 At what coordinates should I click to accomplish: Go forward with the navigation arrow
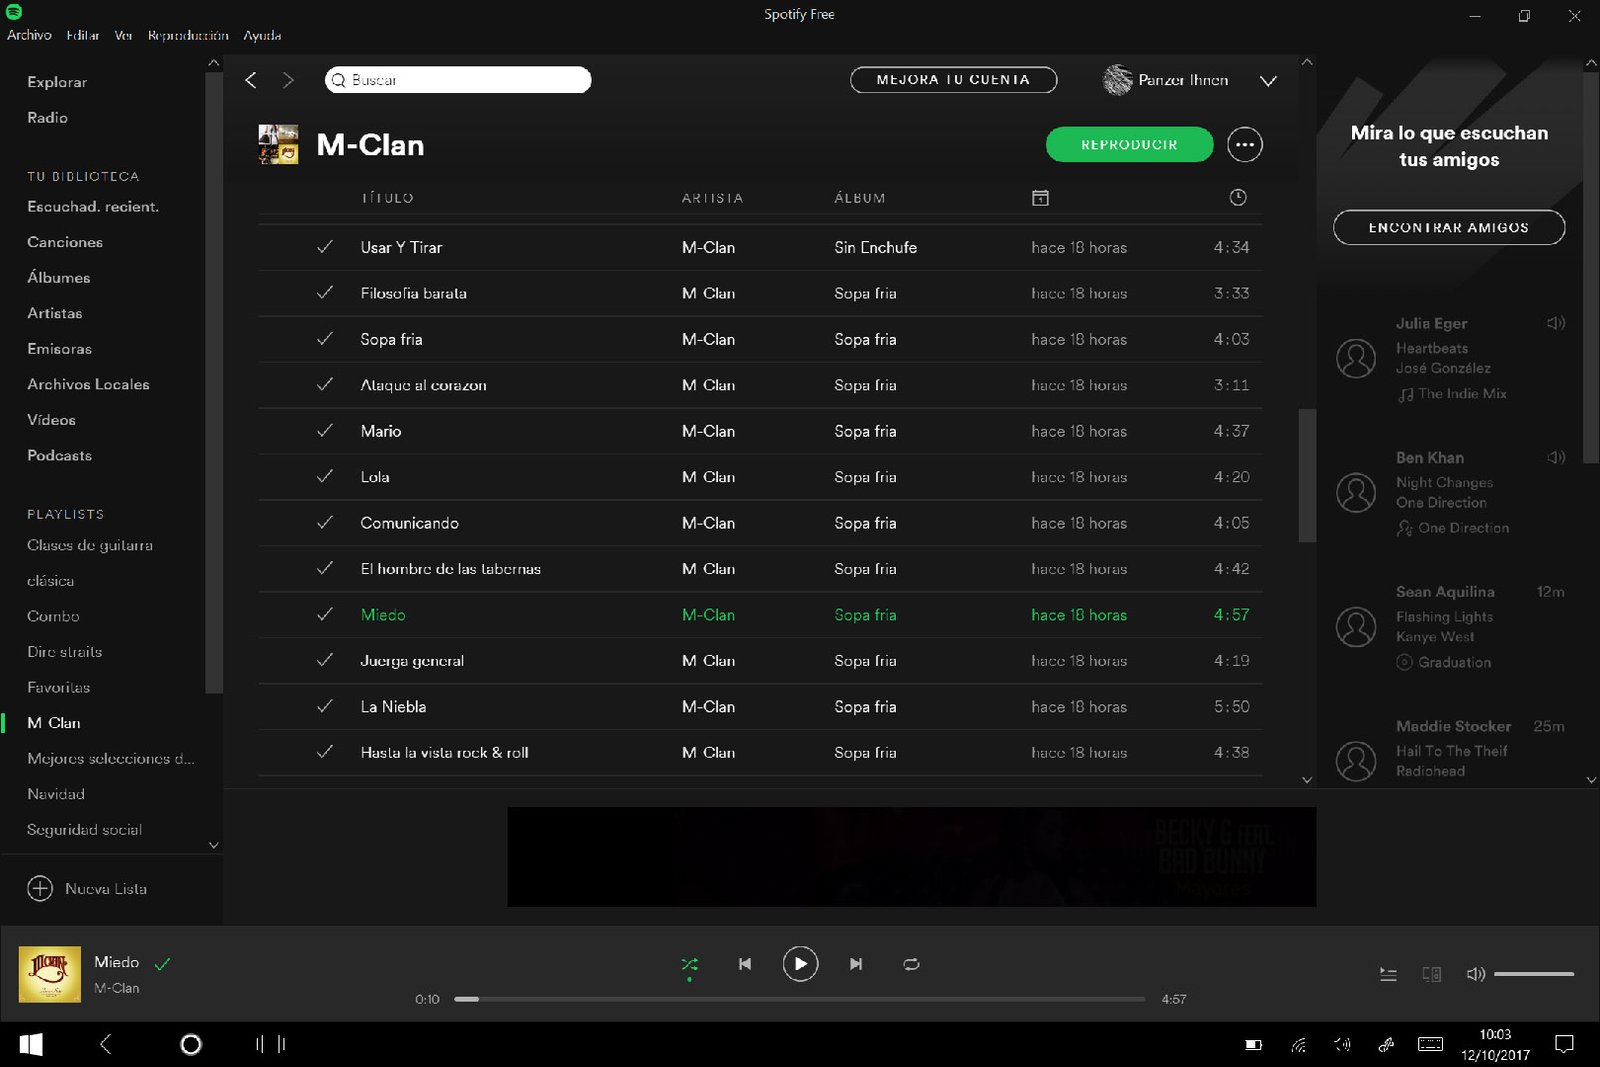(x=288, y=80)
